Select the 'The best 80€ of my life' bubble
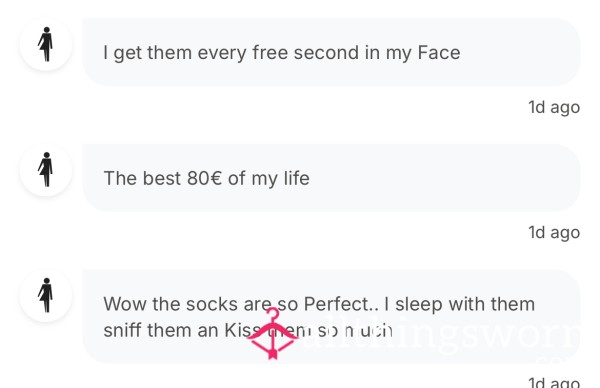The height and width of the screenshot is (388, 600). coord(331,178)
